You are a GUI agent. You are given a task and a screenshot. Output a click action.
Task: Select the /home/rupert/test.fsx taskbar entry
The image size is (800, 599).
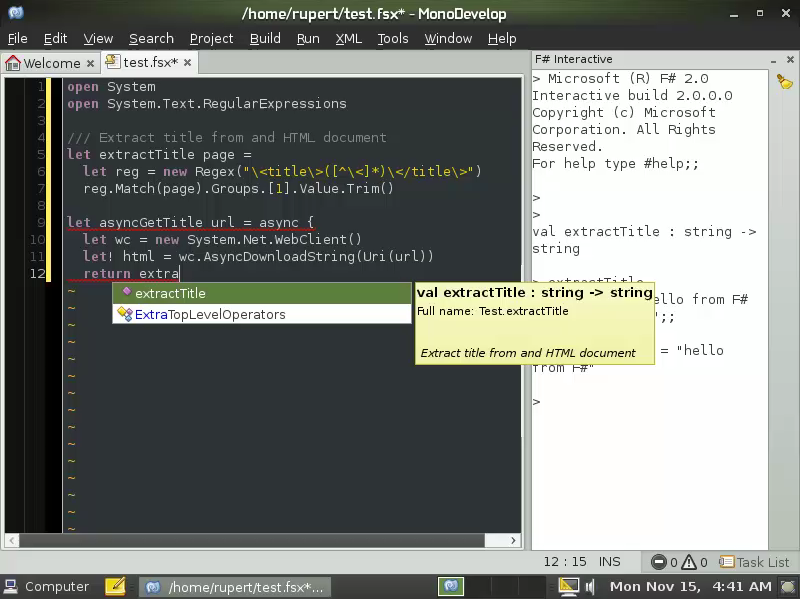coord(235,587)
